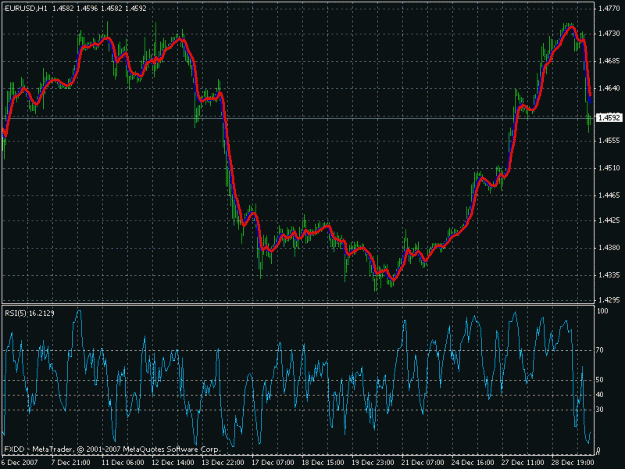Click the 18 Dec 15:00 time label
This screenshot has height=469, width=625.
pyautogui.click(x=323, y=463)
